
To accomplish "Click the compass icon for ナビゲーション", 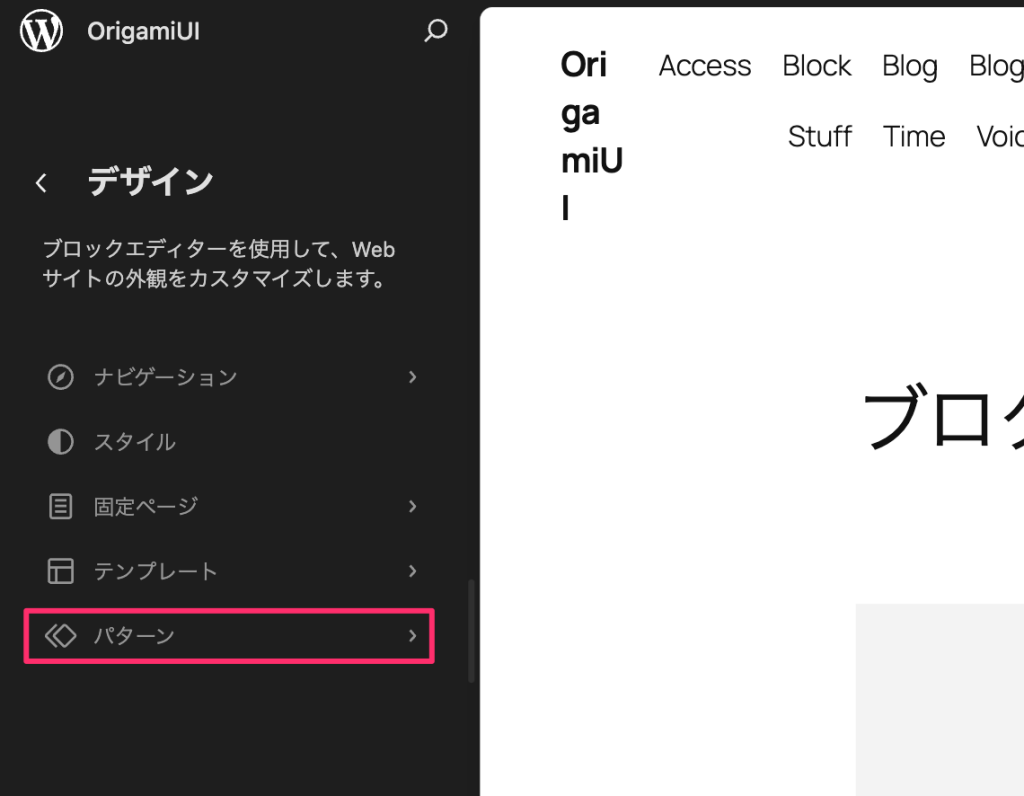I will (61, 377).
